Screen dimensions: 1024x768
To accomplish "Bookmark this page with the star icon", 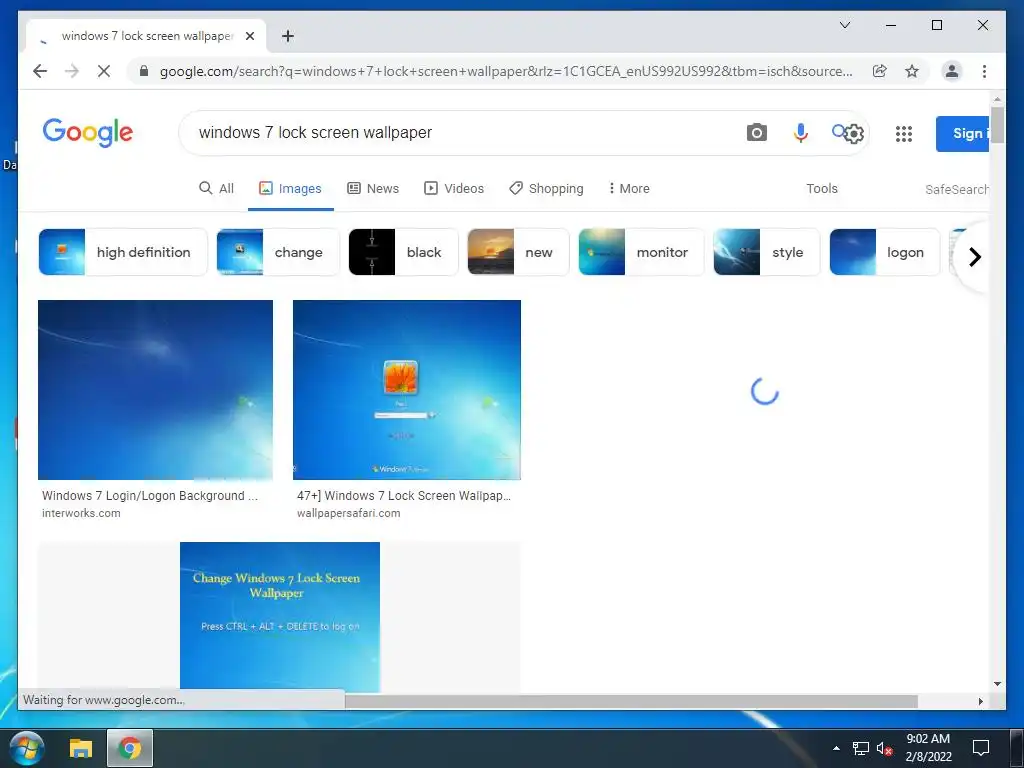I will pyautogui.click(x=912, y=71).
